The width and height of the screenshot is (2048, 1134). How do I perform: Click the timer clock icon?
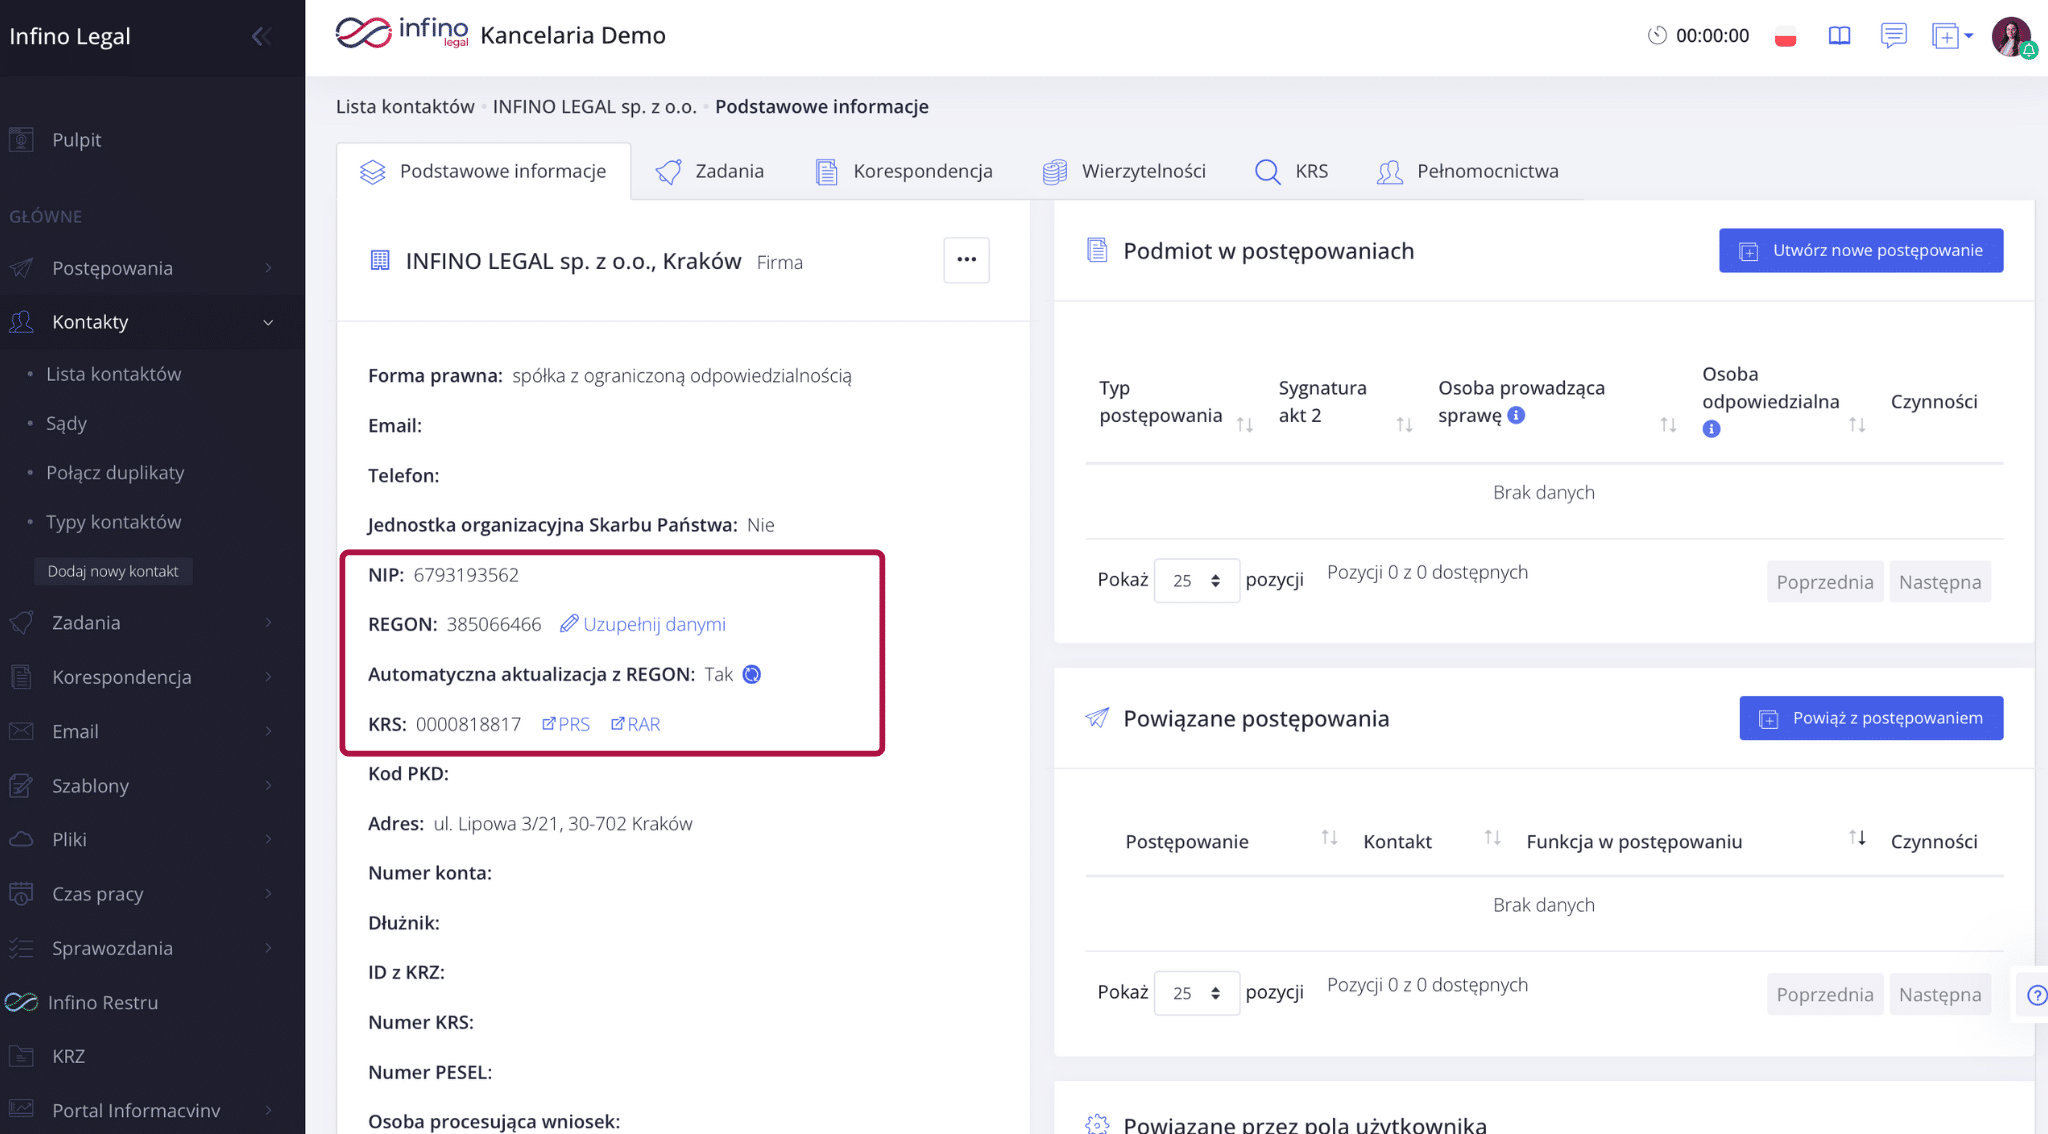pyautogui.click(x=1657, y=36)
